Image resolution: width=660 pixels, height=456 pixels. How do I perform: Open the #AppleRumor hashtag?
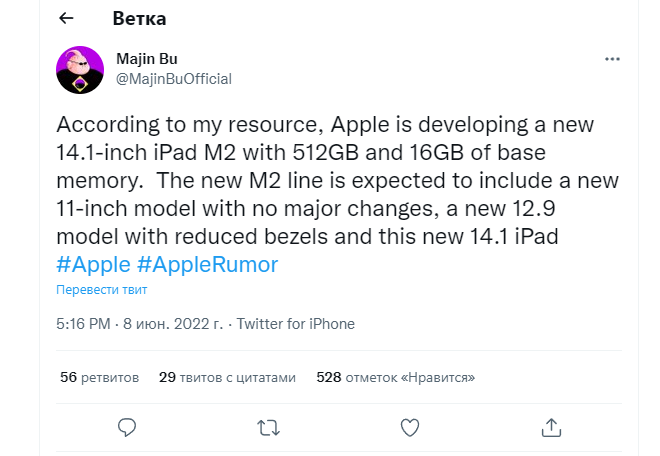coord(207,264)
